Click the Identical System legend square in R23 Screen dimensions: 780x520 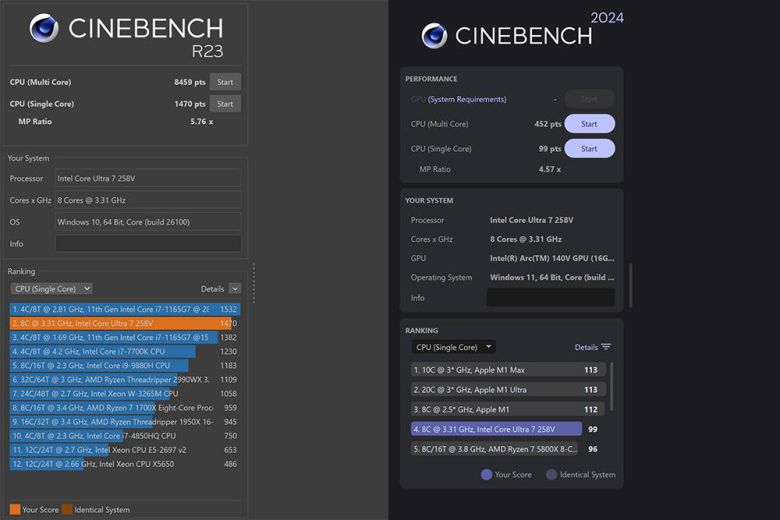[x=67, y=510]
